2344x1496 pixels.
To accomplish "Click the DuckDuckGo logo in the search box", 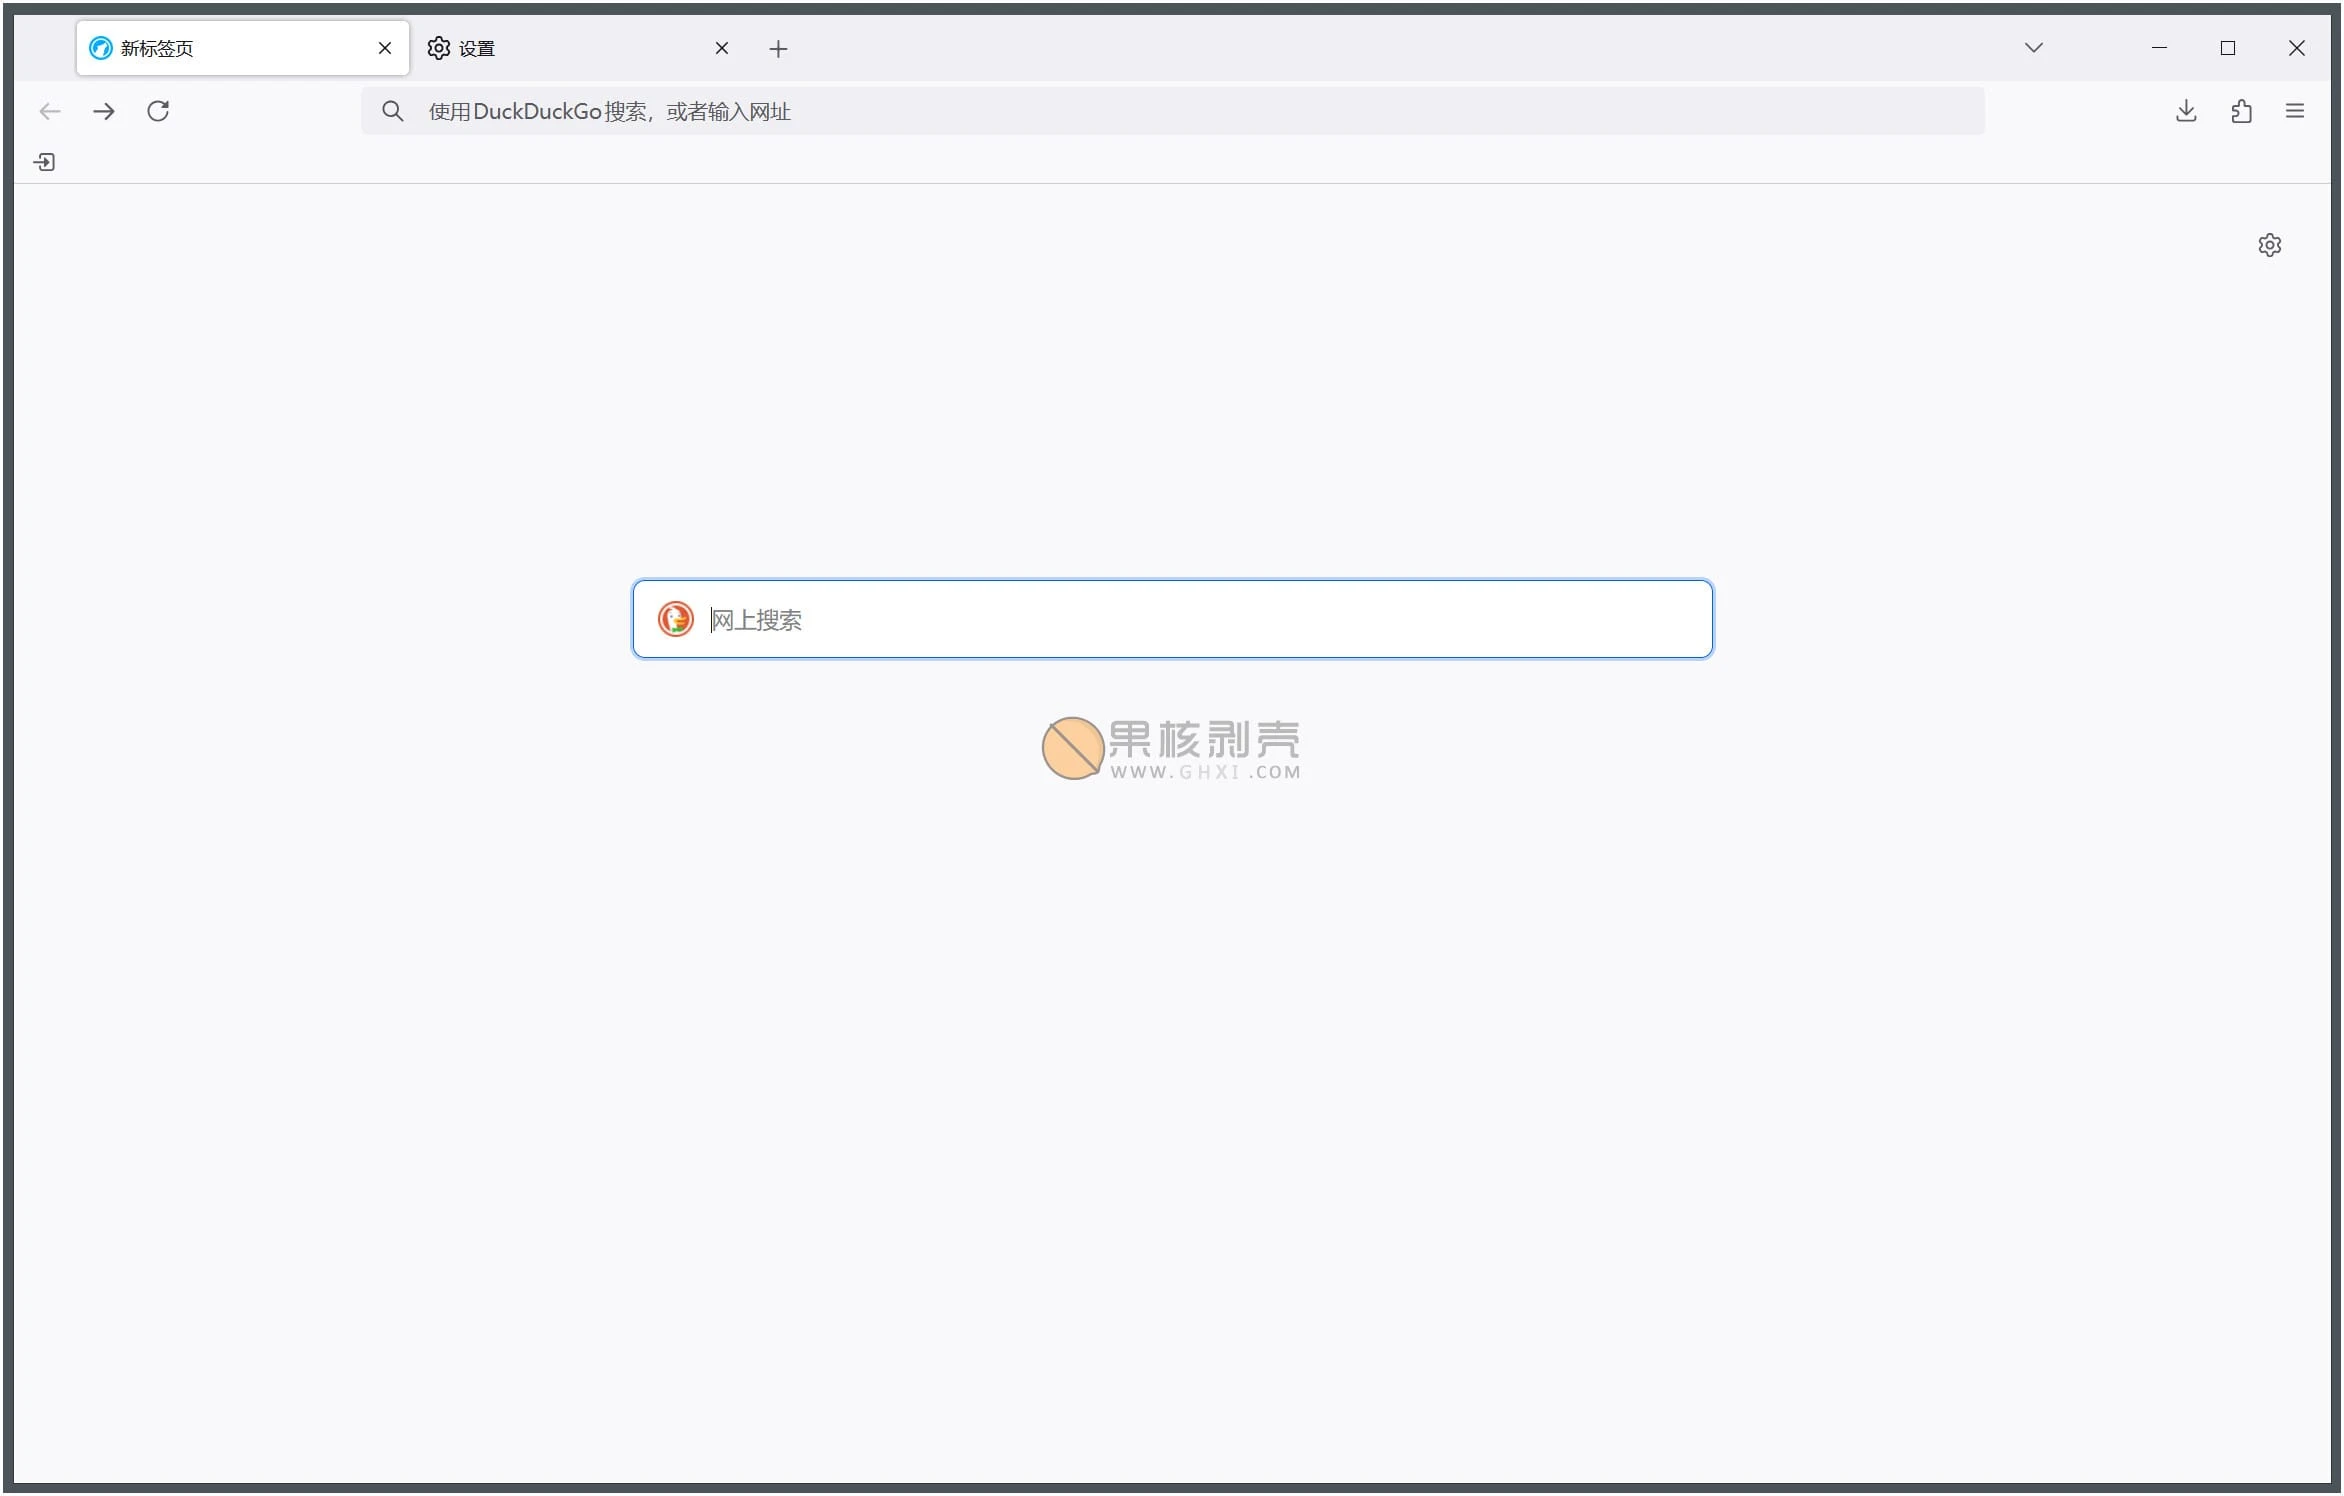I will (676, 619).
